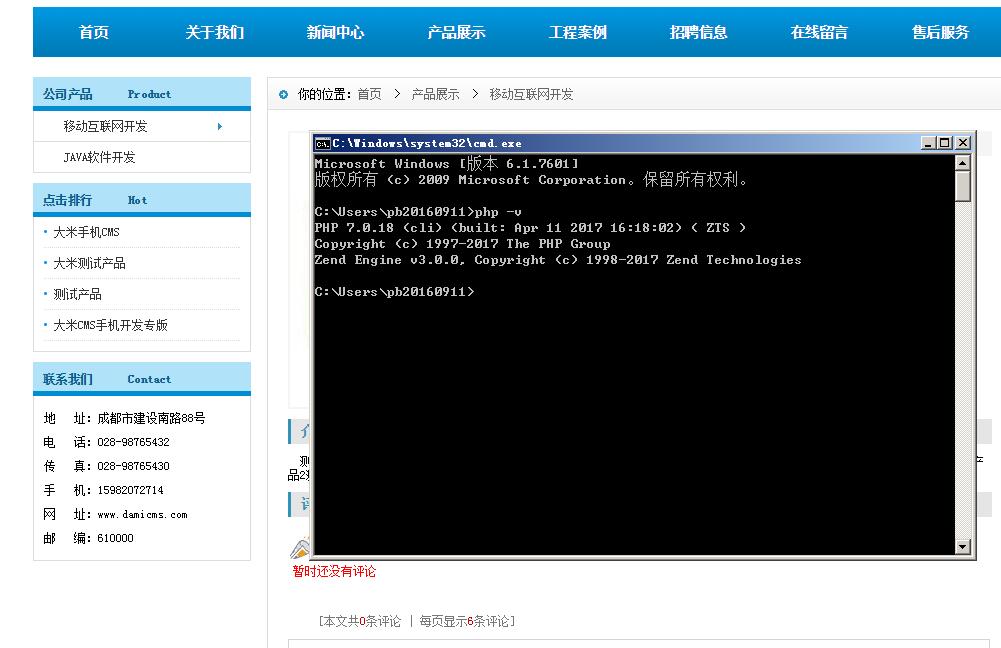Expand the arrow beside 移动互联网开发
Viewport: 1001px width, 648px height.
tap(220, 126)
